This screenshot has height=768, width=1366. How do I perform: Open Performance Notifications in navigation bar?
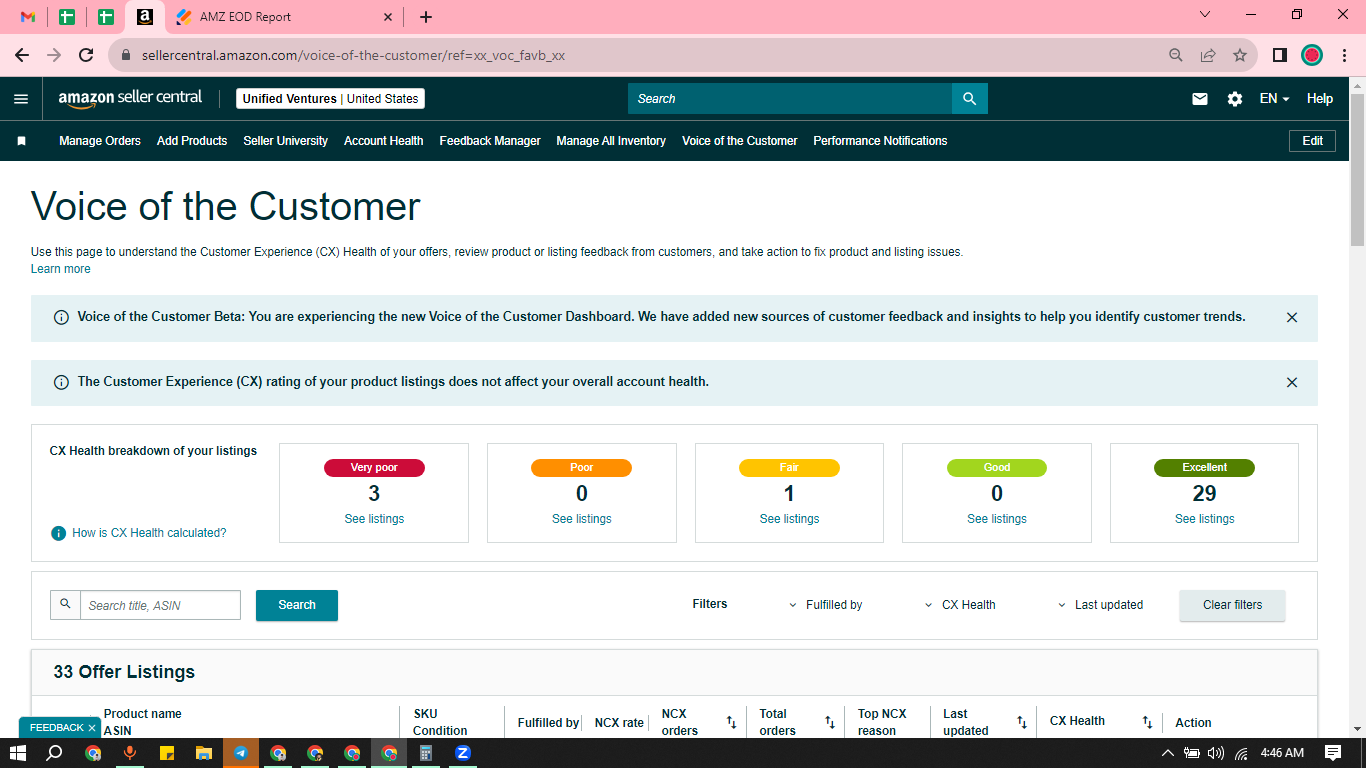point(880,141)
